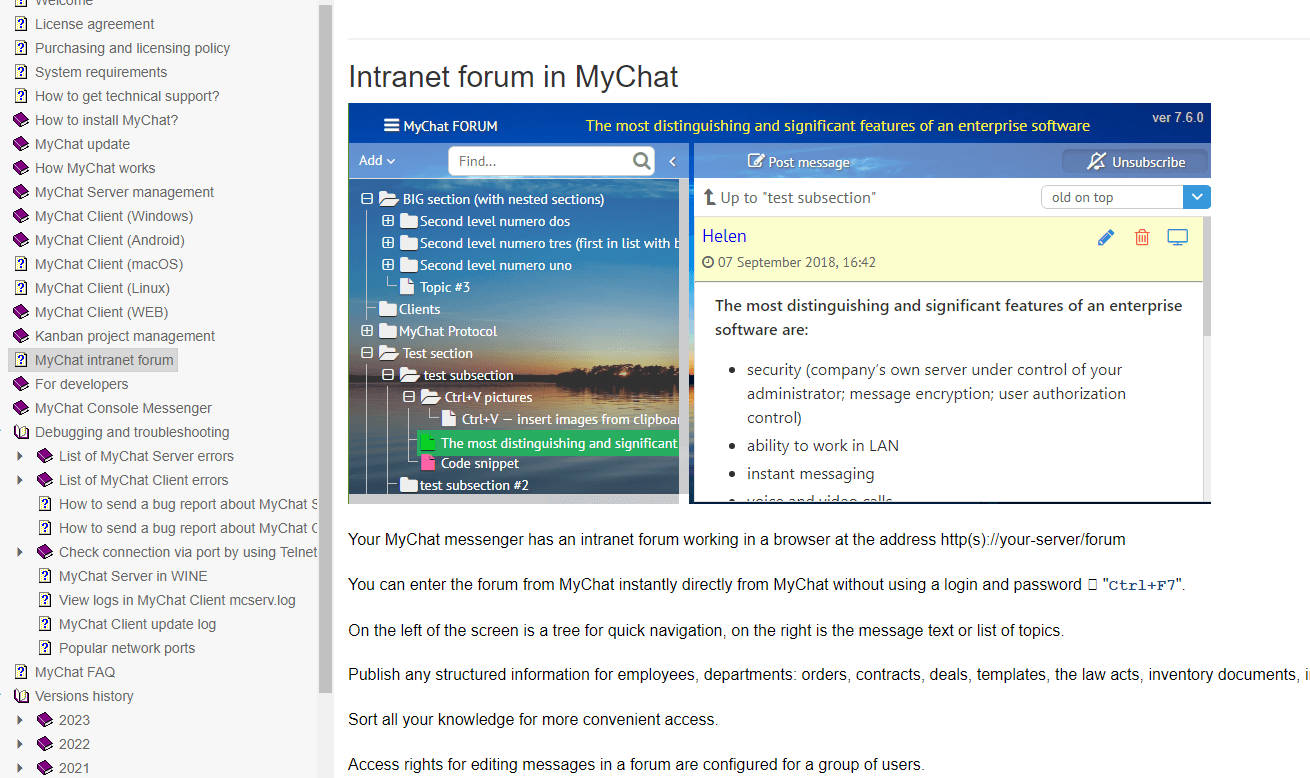Click the hamburger menu icon next to MyChat FORUM
The image size is (1310, 778).
(x=391, y=126)
